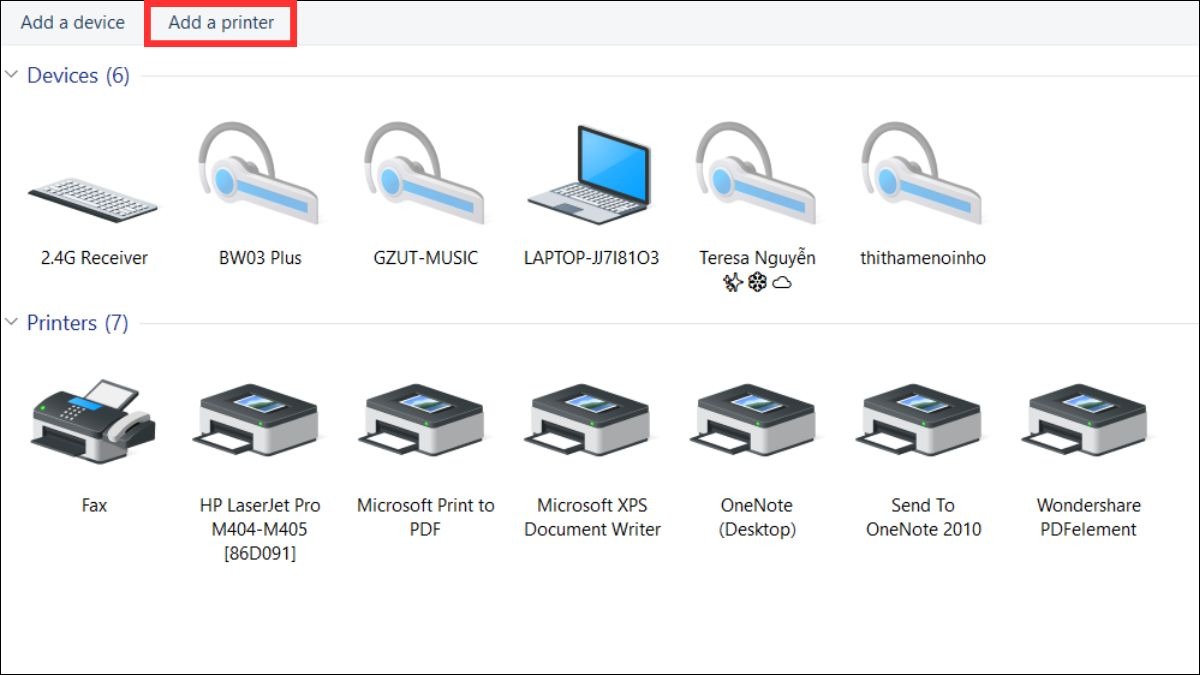Select the Teresa Nguyễn headset icon
Screen dimensions: 1200x675
[x=757, y=173]
